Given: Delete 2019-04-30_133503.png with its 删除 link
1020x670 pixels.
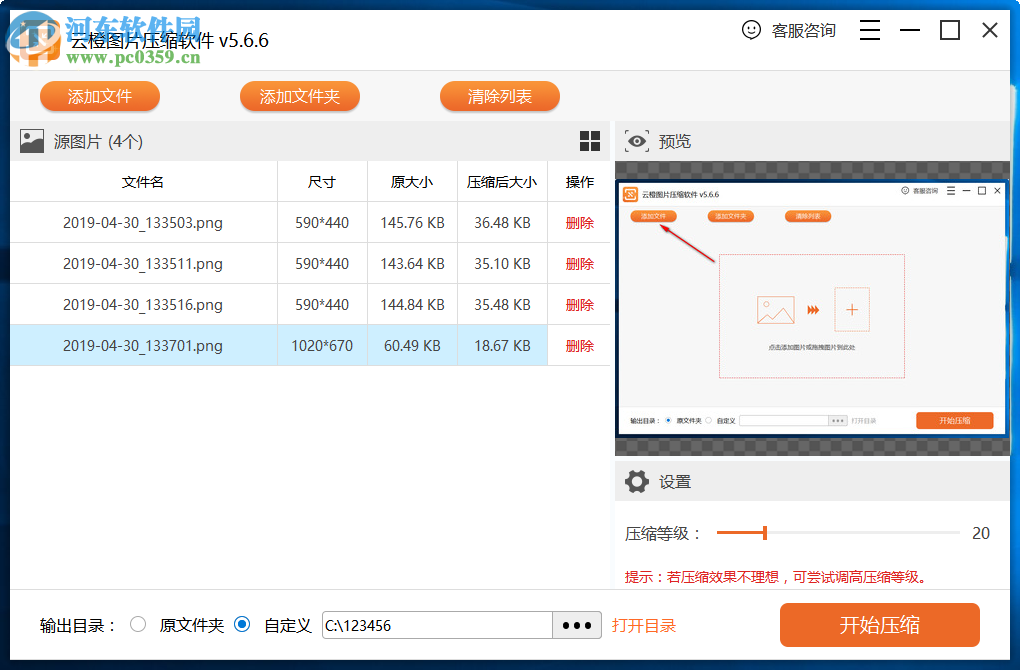Looking at the screenshot, I should pyautogui.click(x=579, y=222).
